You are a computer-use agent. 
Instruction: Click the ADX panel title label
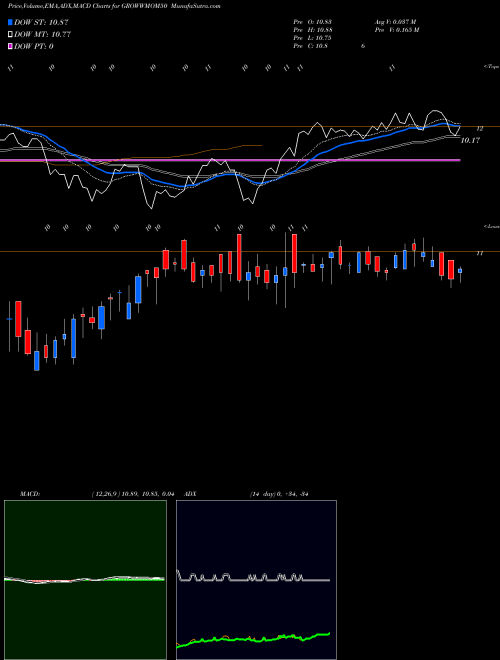(191, 494)
